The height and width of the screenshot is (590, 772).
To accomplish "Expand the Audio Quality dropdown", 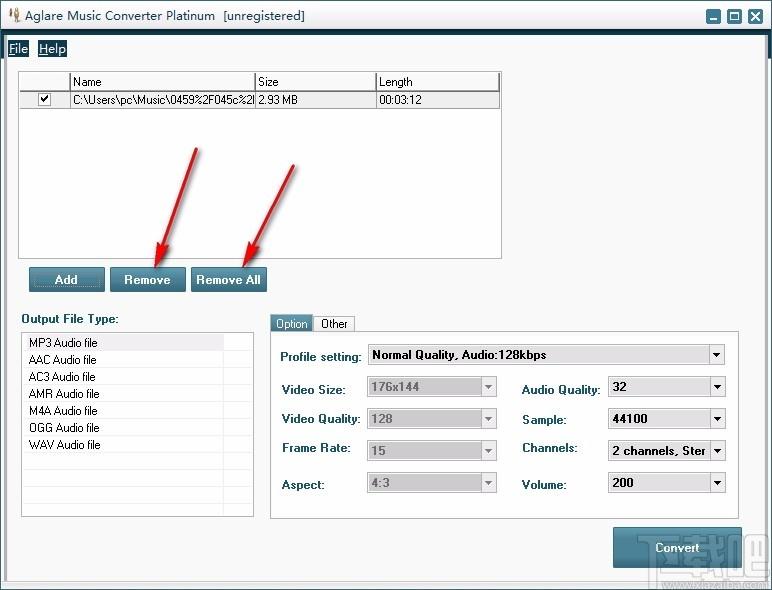I will pyautogui.click(x=717, y=387).
